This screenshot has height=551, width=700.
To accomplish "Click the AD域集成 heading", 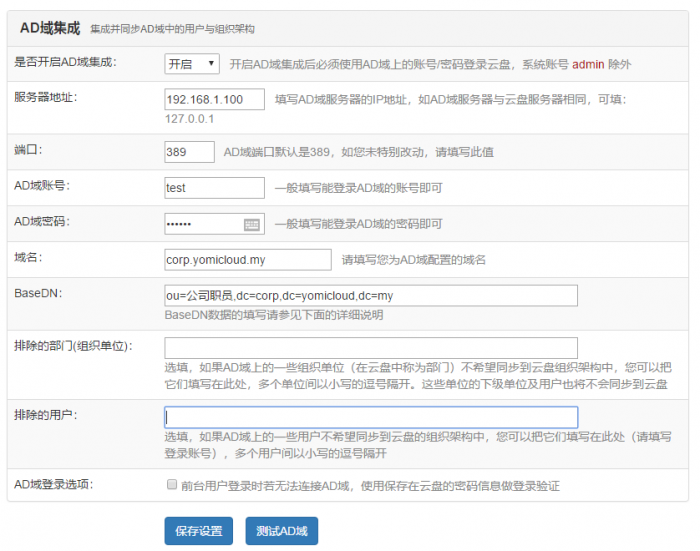I will point(50,28).
